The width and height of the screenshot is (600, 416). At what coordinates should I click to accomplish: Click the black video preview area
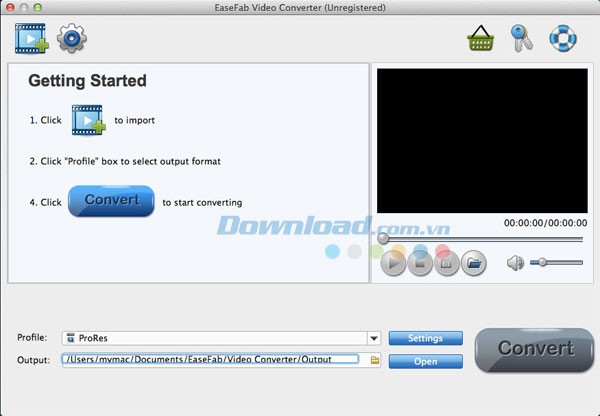click(x=482, y=141)
